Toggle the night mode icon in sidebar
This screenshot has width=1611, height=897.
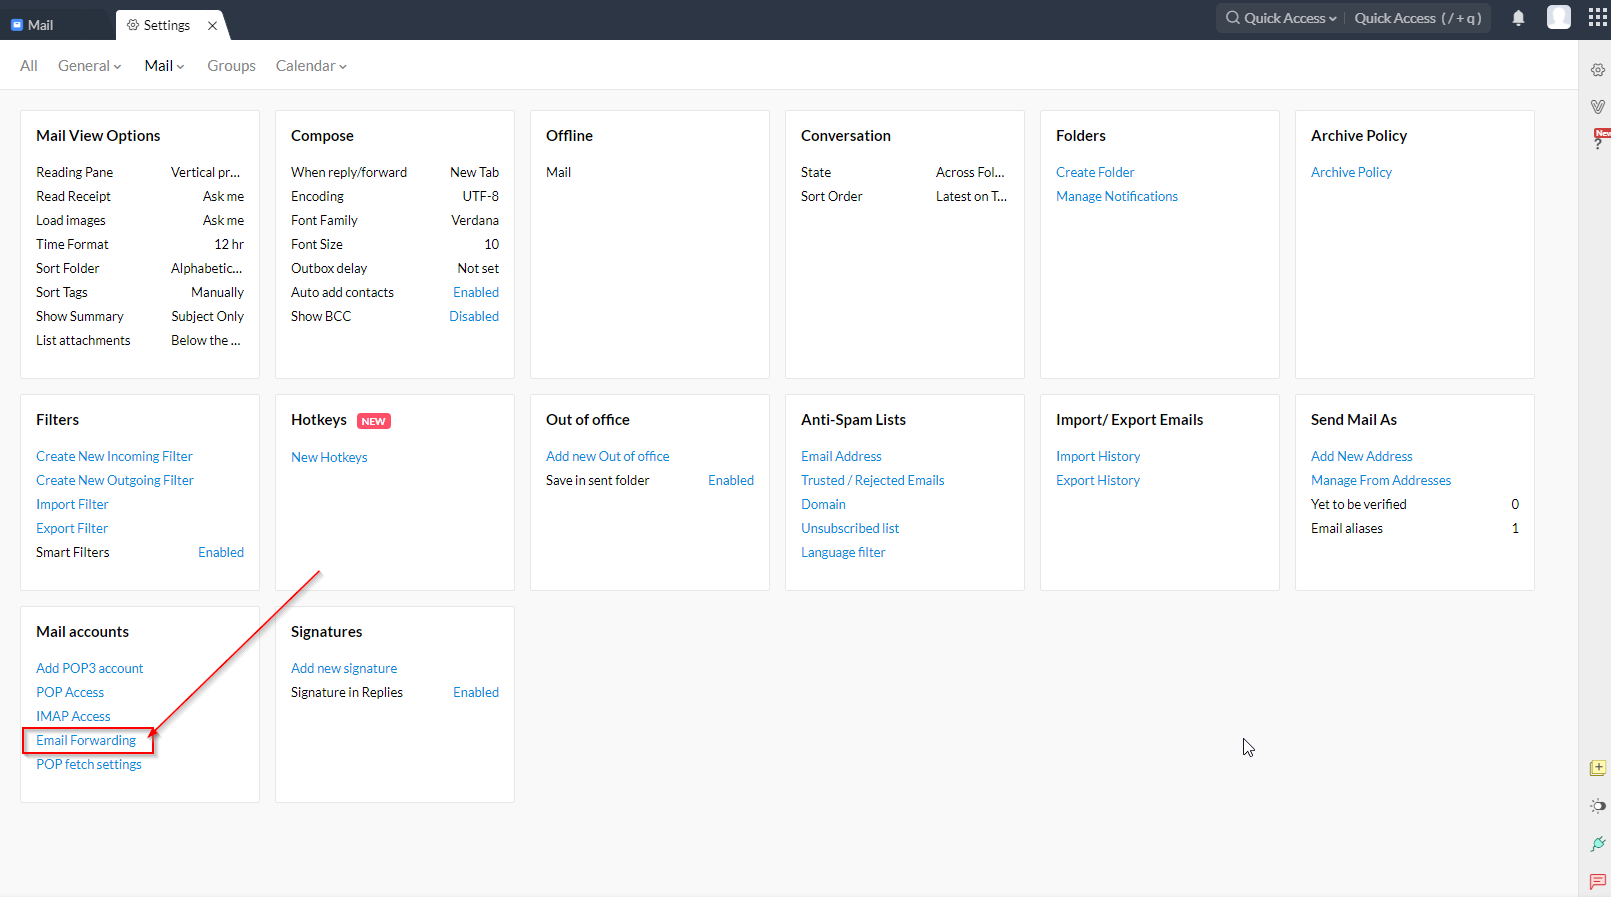point(1598,806)
